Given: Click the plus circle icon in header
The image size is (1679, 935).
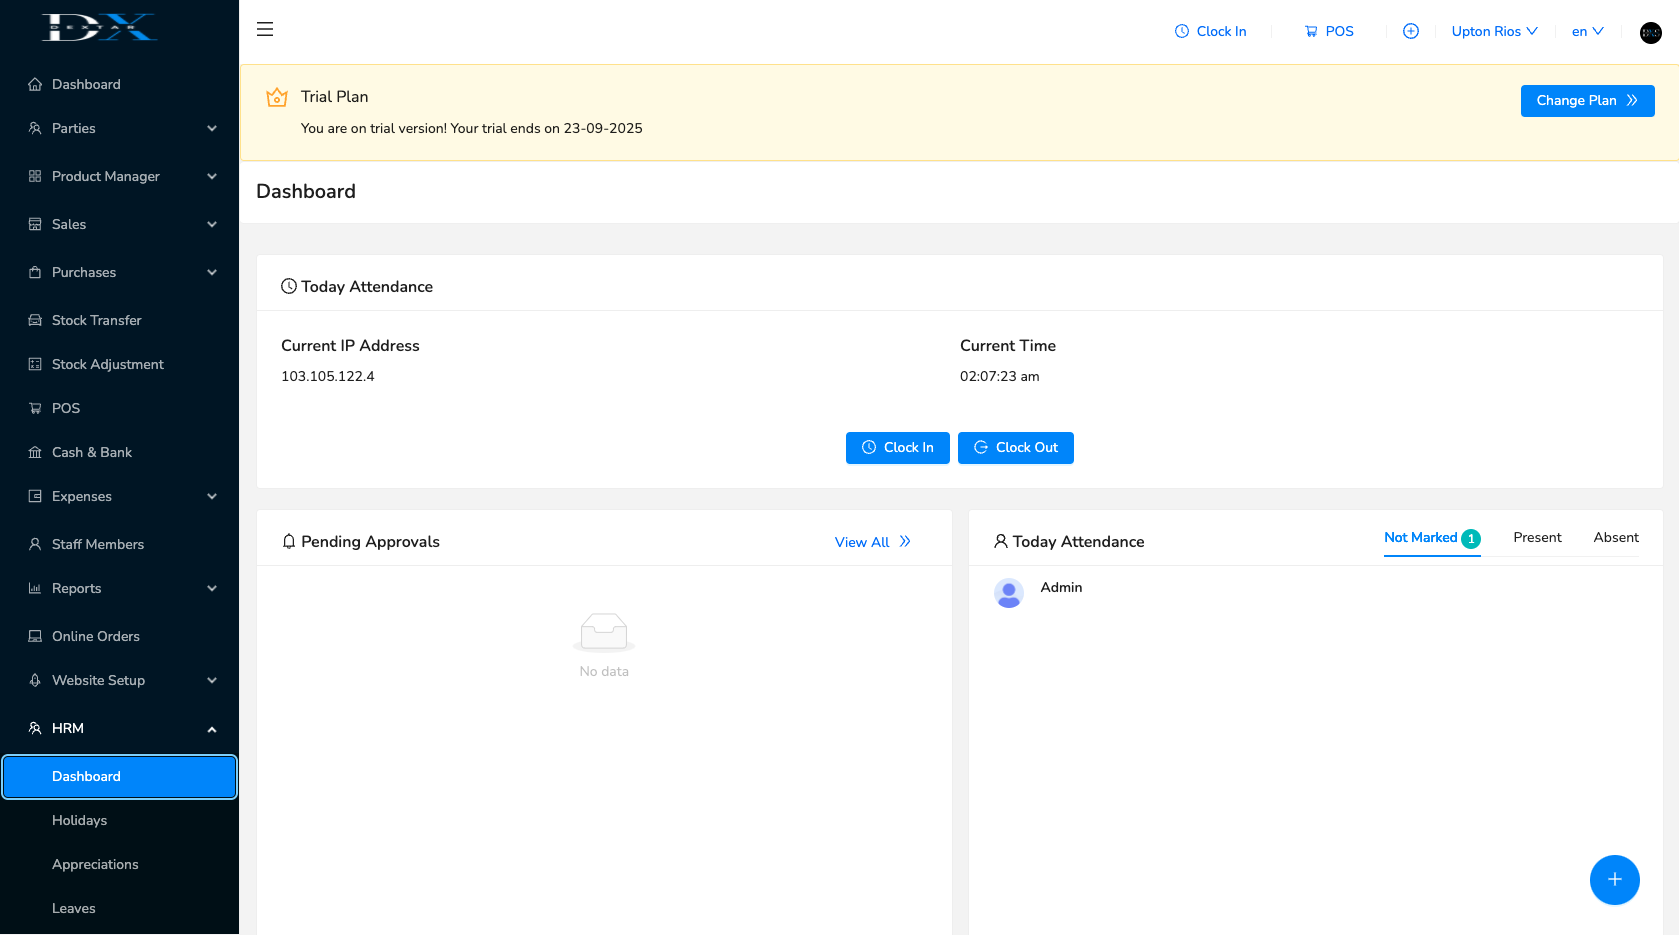Looking at the screenshot, I should coord(1410,31).
